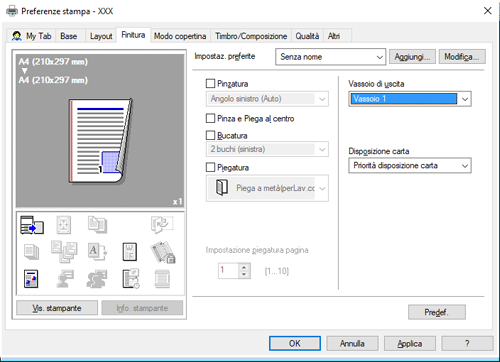The width and height of the screenshot is (500, 362).
Task: Open the Angolo sinistro (Auto) dropdown
Action: [x=267, y=99]
